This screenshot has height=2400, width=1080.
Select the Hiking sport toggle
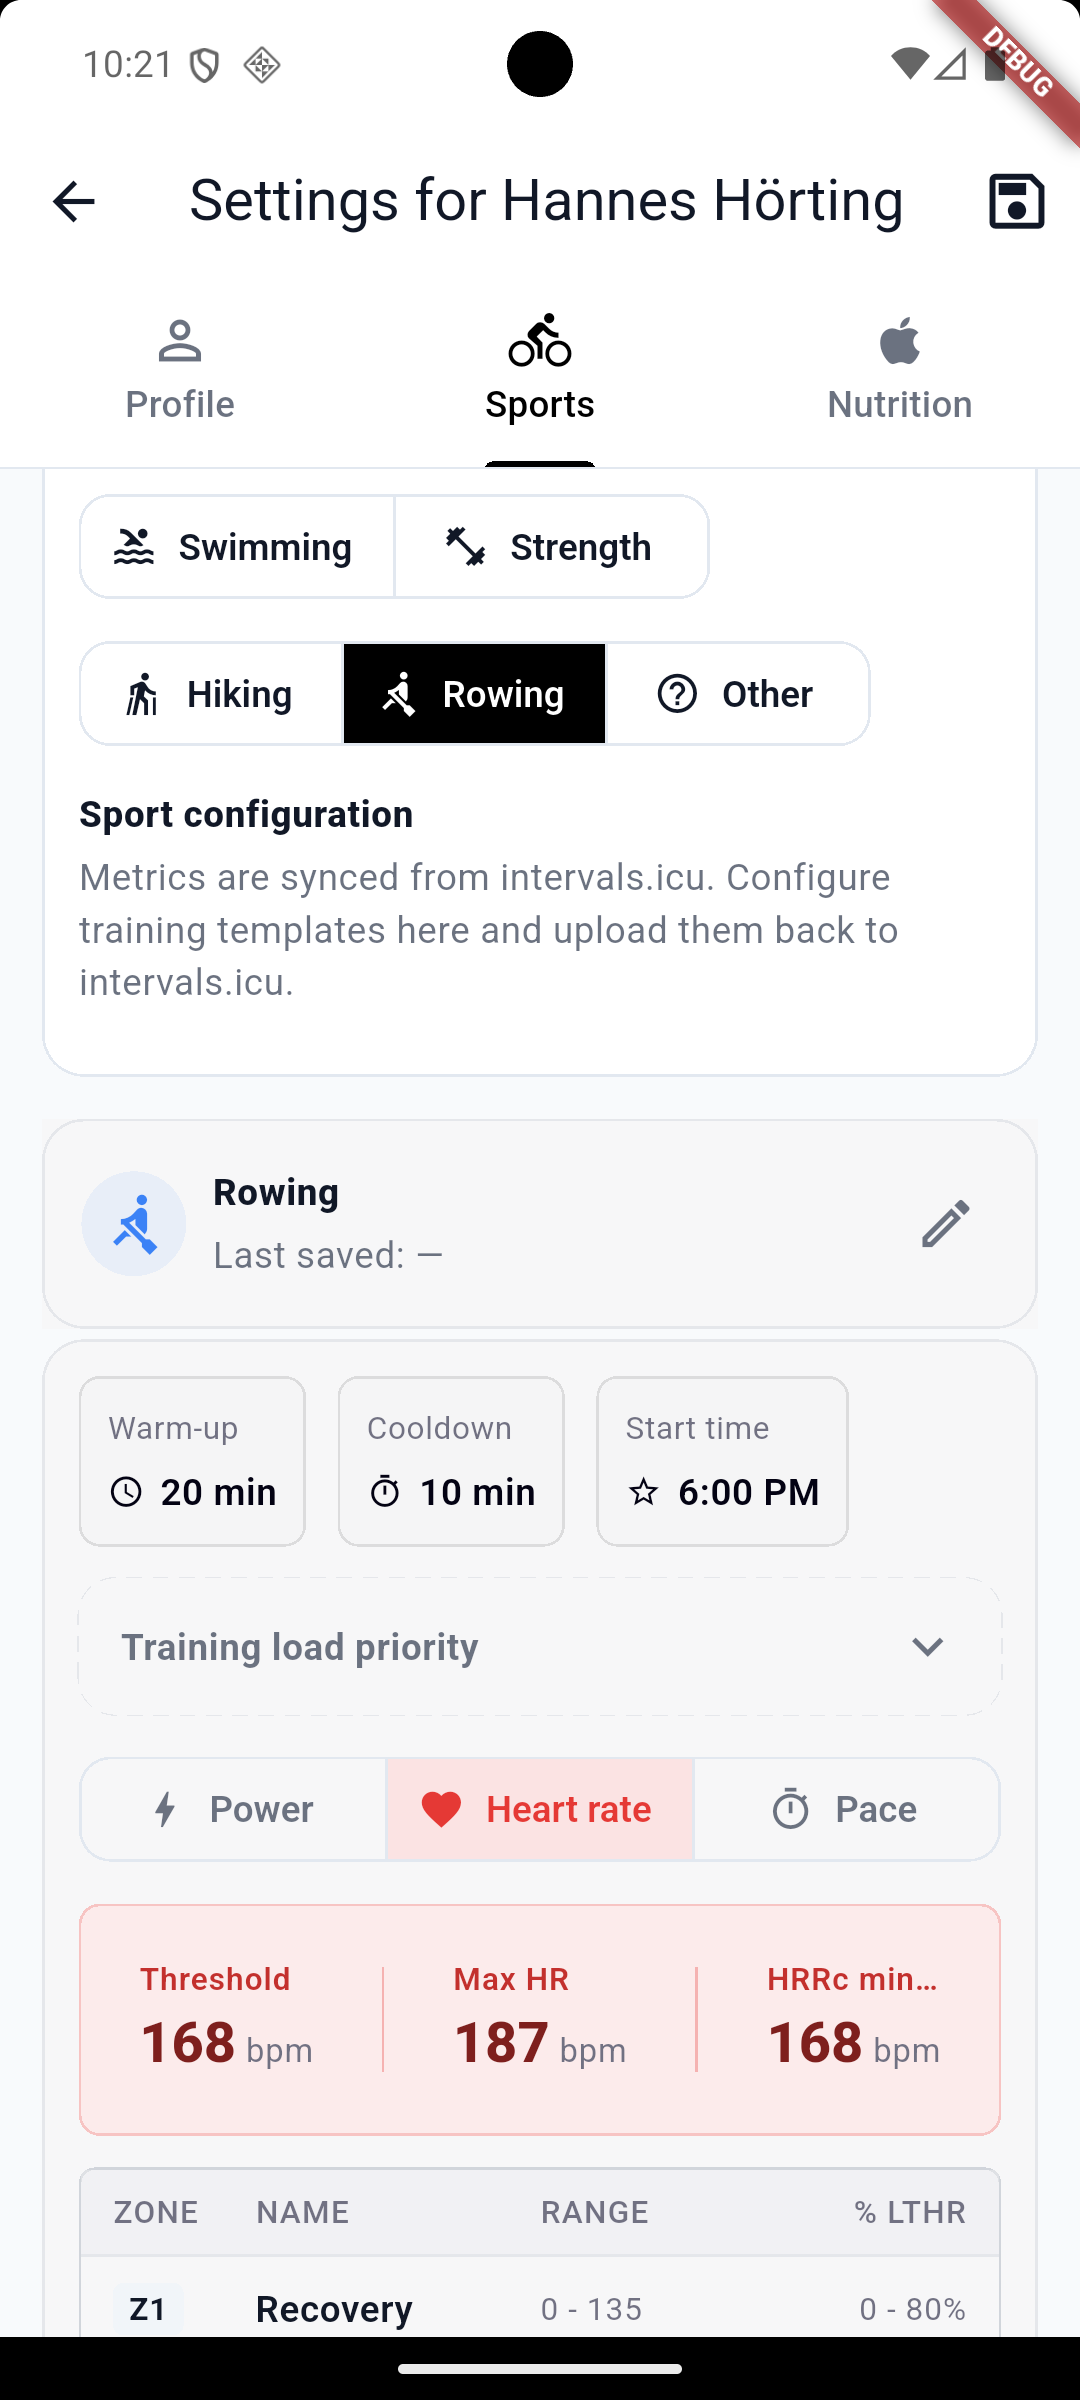[212, 694]
